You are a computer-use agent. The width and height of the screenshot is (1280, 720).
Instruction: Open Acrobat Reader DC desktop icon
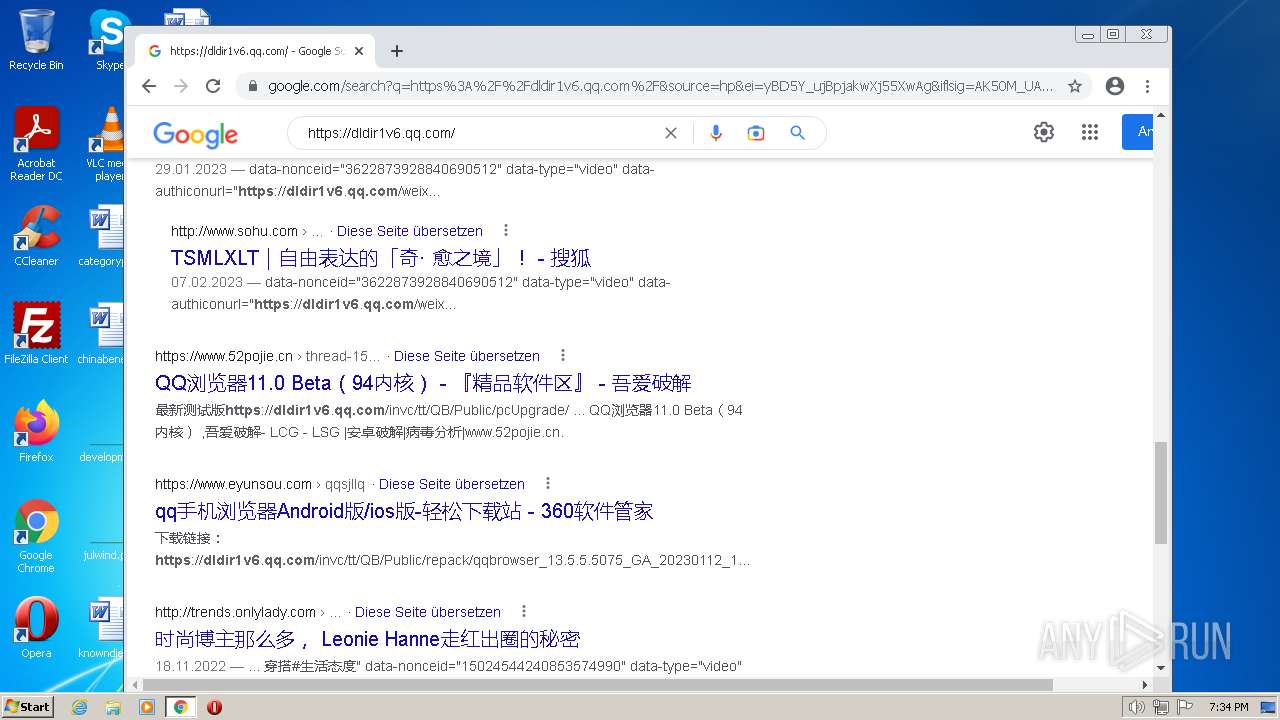[x=36, y=145]
